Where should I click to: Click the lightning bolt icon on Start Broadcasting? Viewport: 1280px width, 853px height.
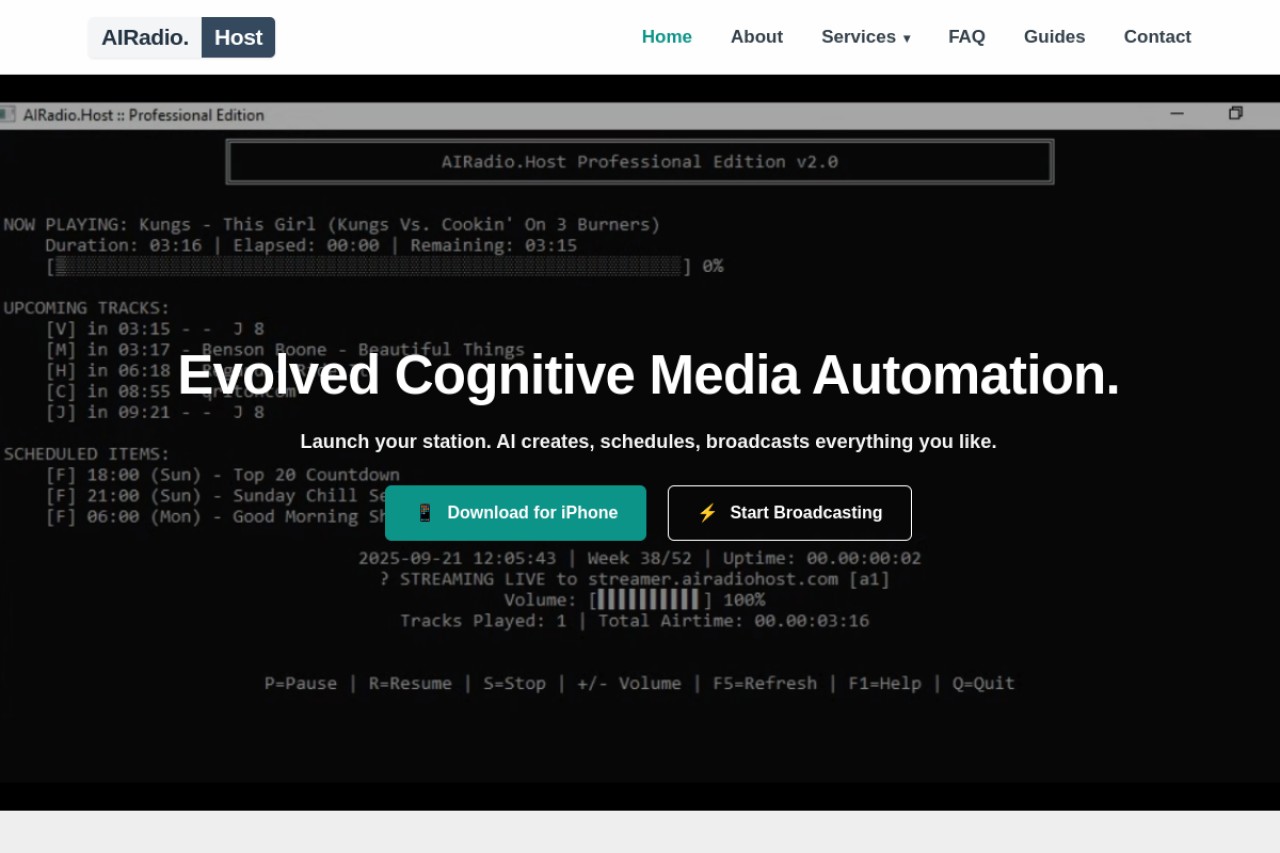click(x=707, y=513)
